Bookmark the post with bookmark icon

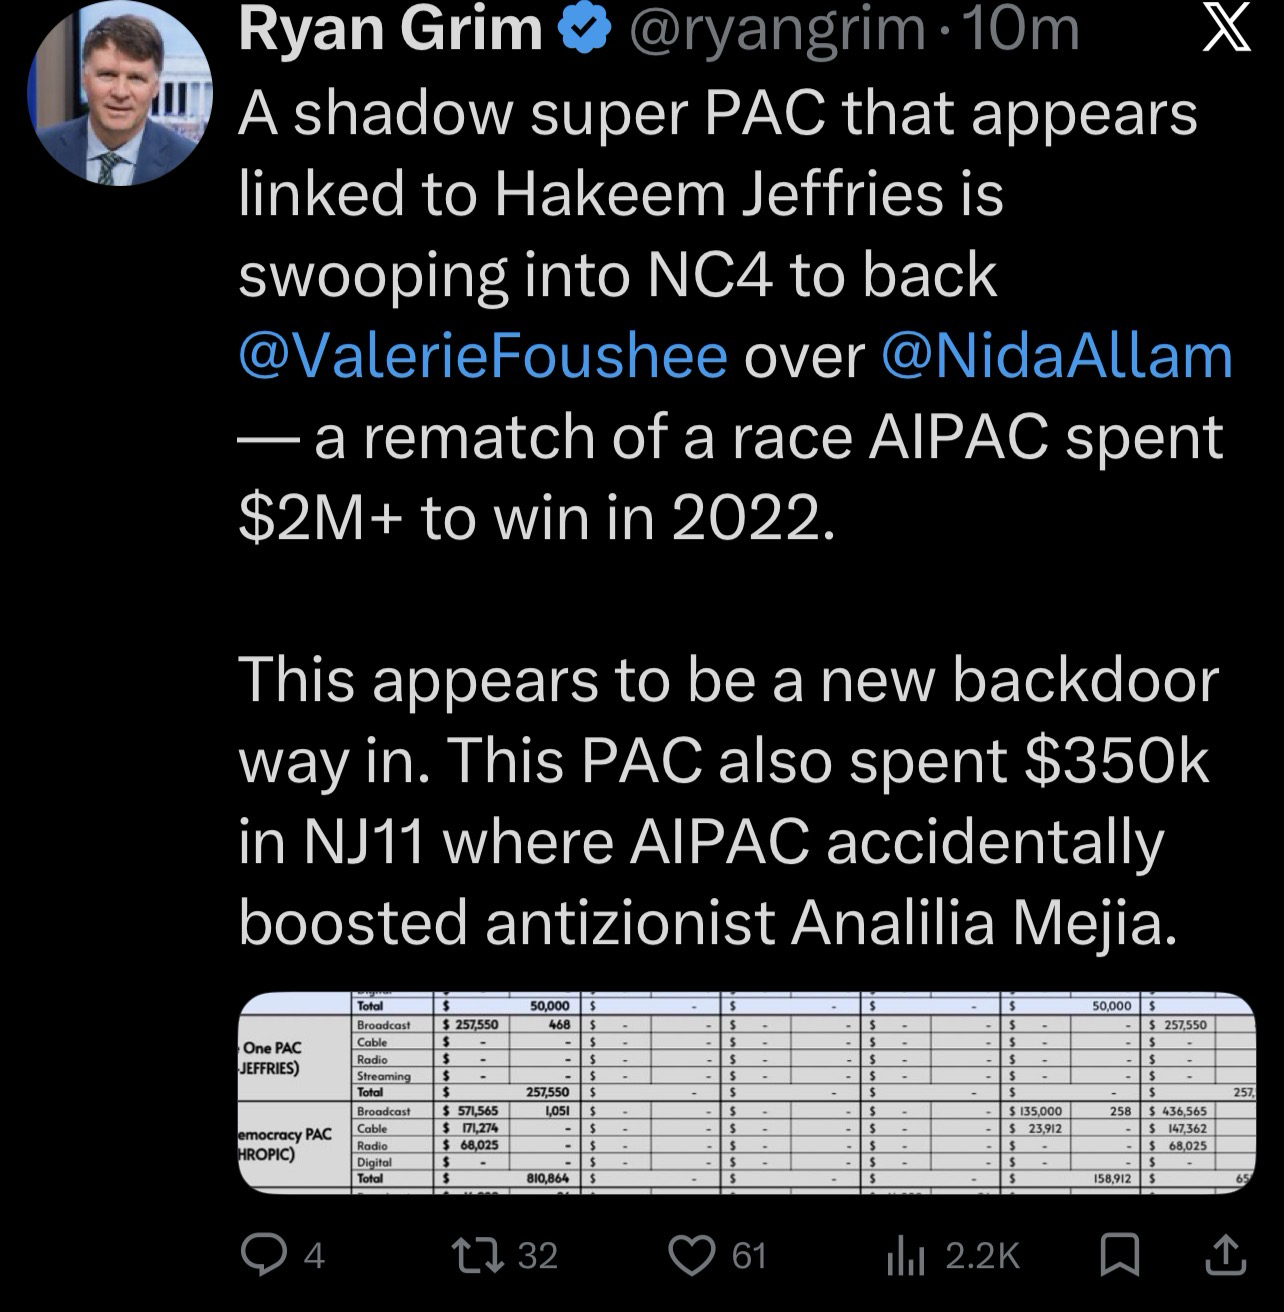(x=1119, y=1254)
